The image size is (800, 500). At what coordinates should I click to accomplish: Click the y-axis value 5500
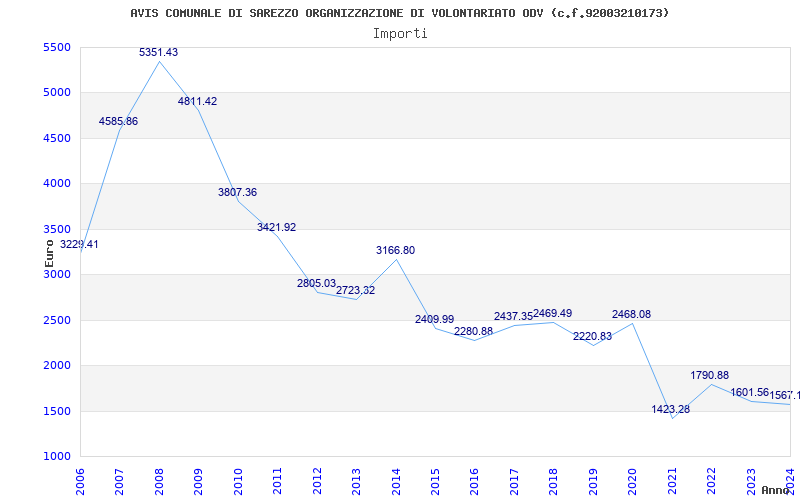(x=57, y=47)
